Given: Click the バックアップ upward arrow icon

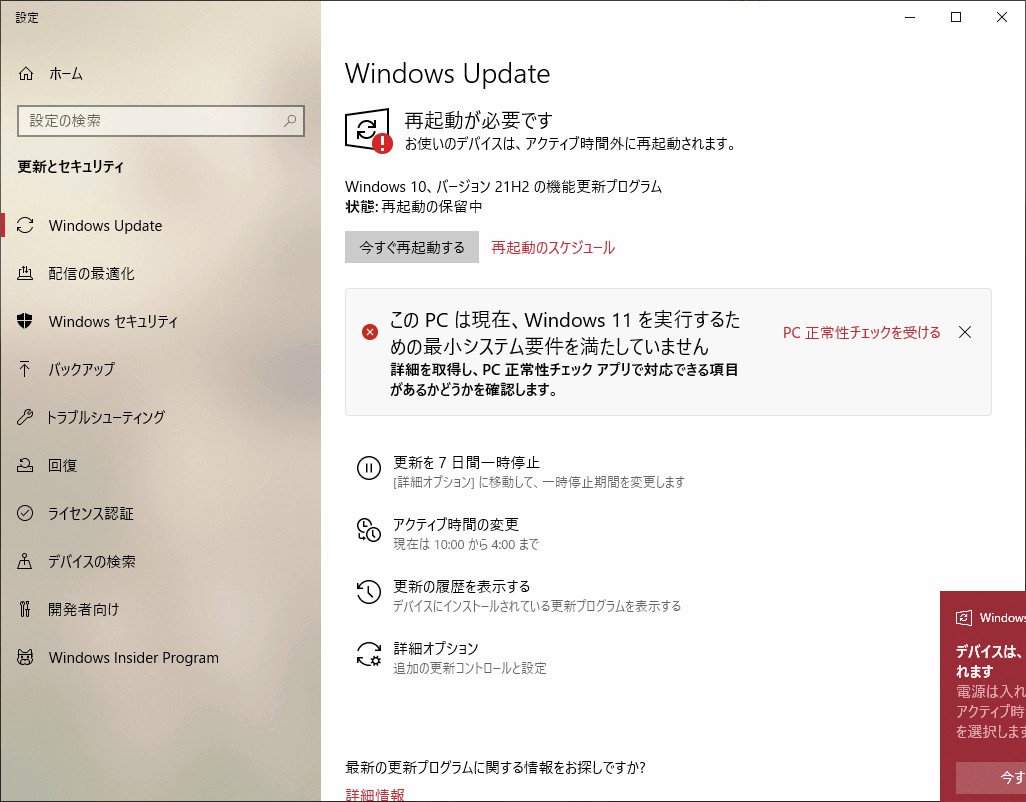Looking at the screenshot, I should point(25,369).
